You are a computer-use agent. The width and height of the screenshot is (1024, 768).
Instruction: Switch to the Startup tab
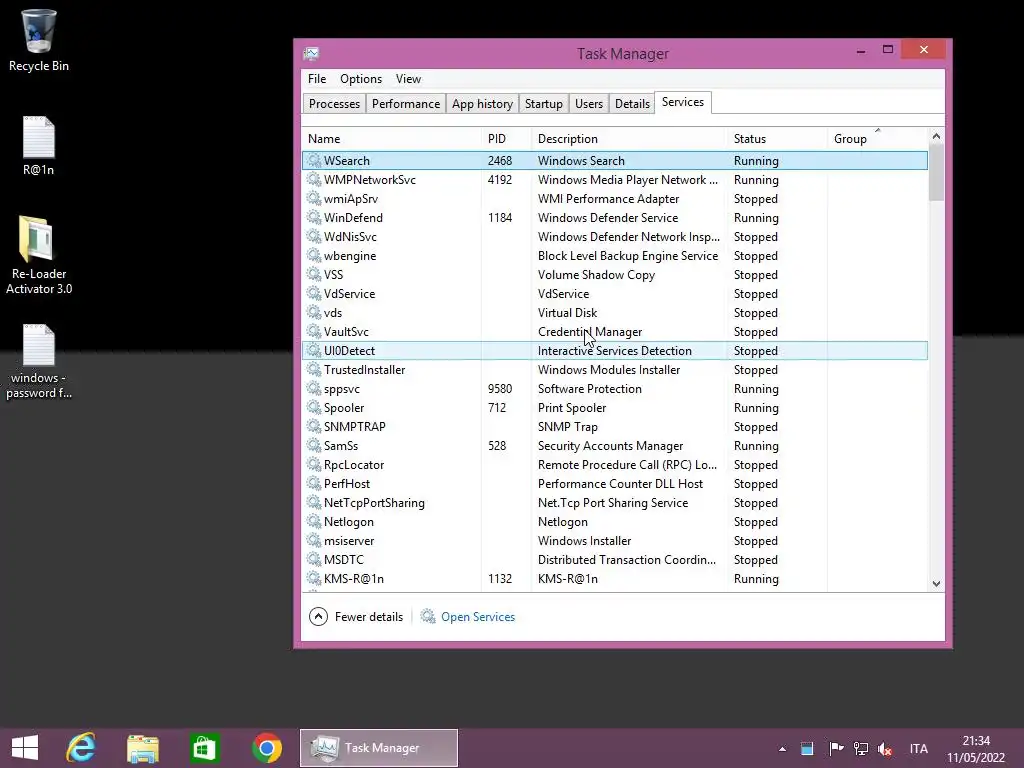coord(543,104)
